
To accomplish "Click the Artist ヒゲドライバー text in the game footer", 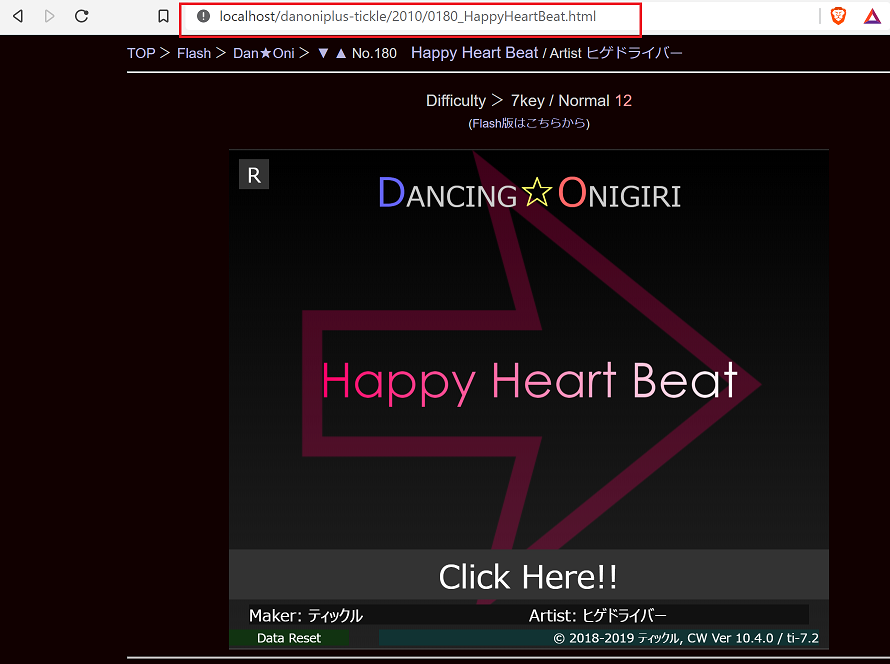I will tap(598, 615).
